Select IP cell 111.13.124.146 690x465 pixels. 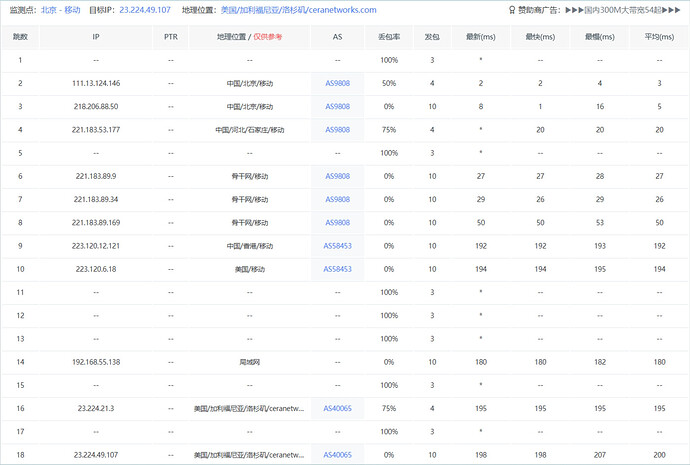click(x=96, y=83)
